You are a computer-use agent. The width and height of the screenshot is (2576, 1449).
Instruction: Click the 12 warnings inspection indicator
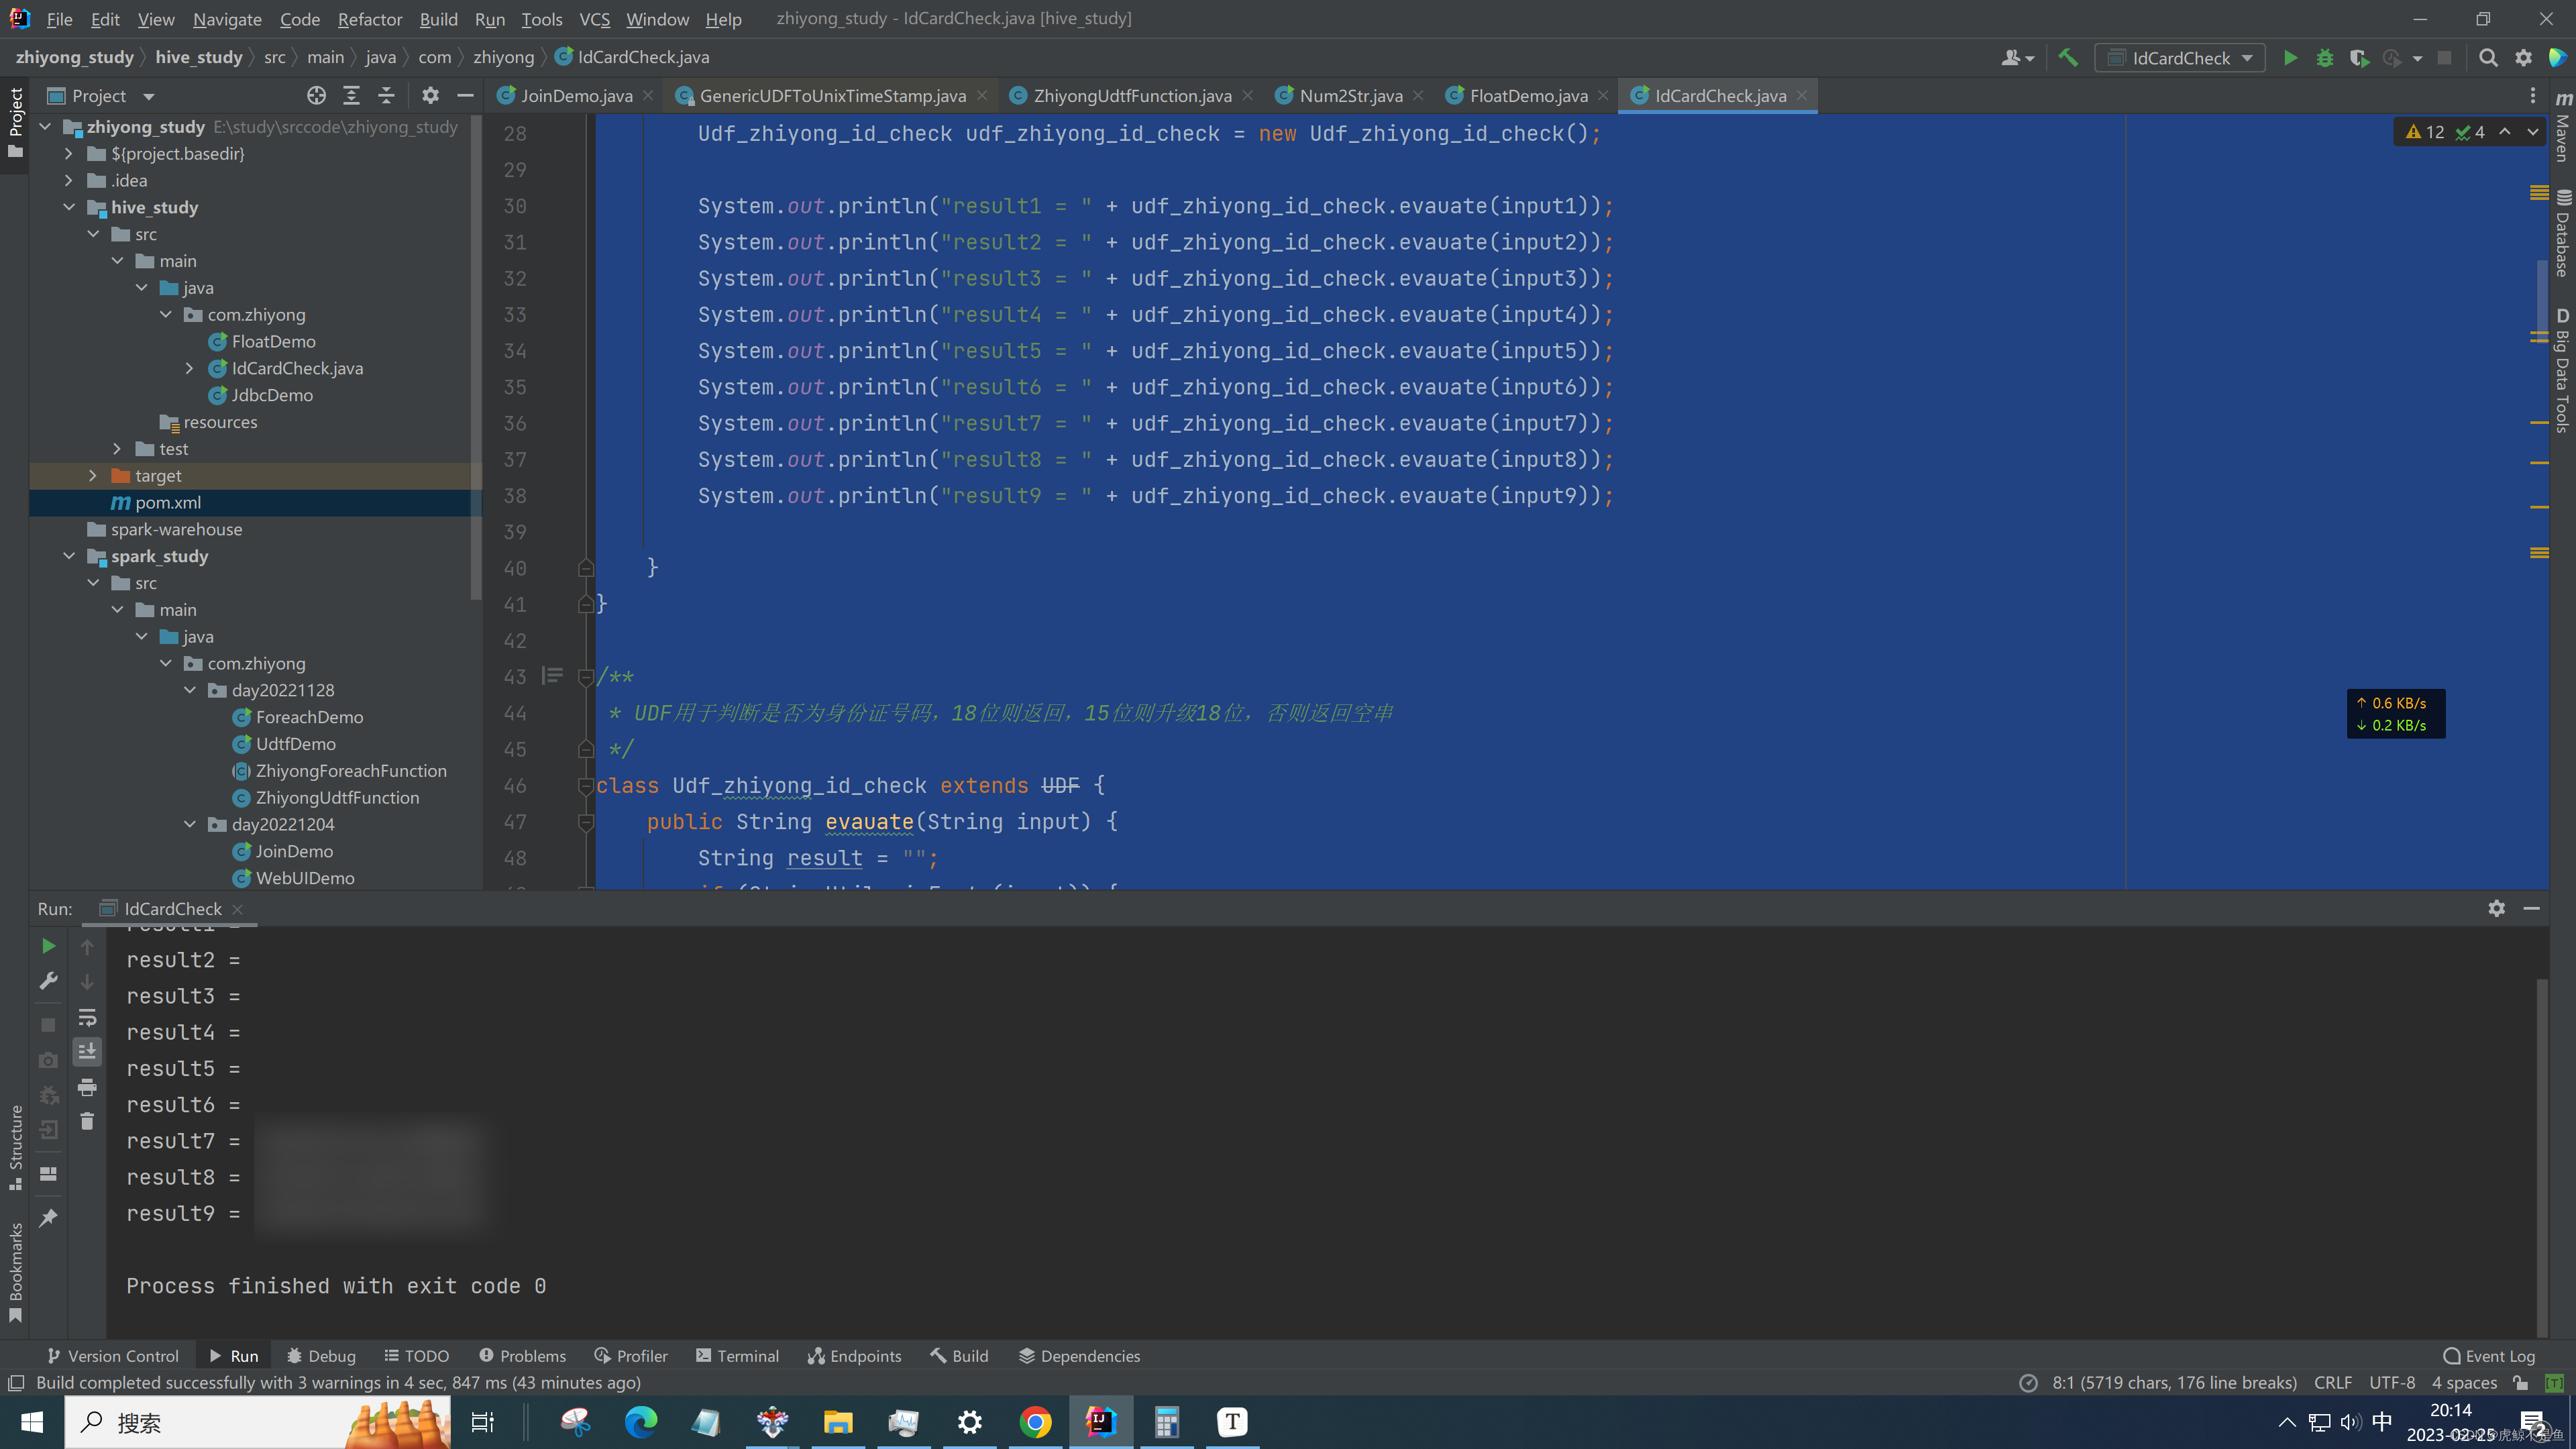pyautogui.click(x=2425, y=132)
